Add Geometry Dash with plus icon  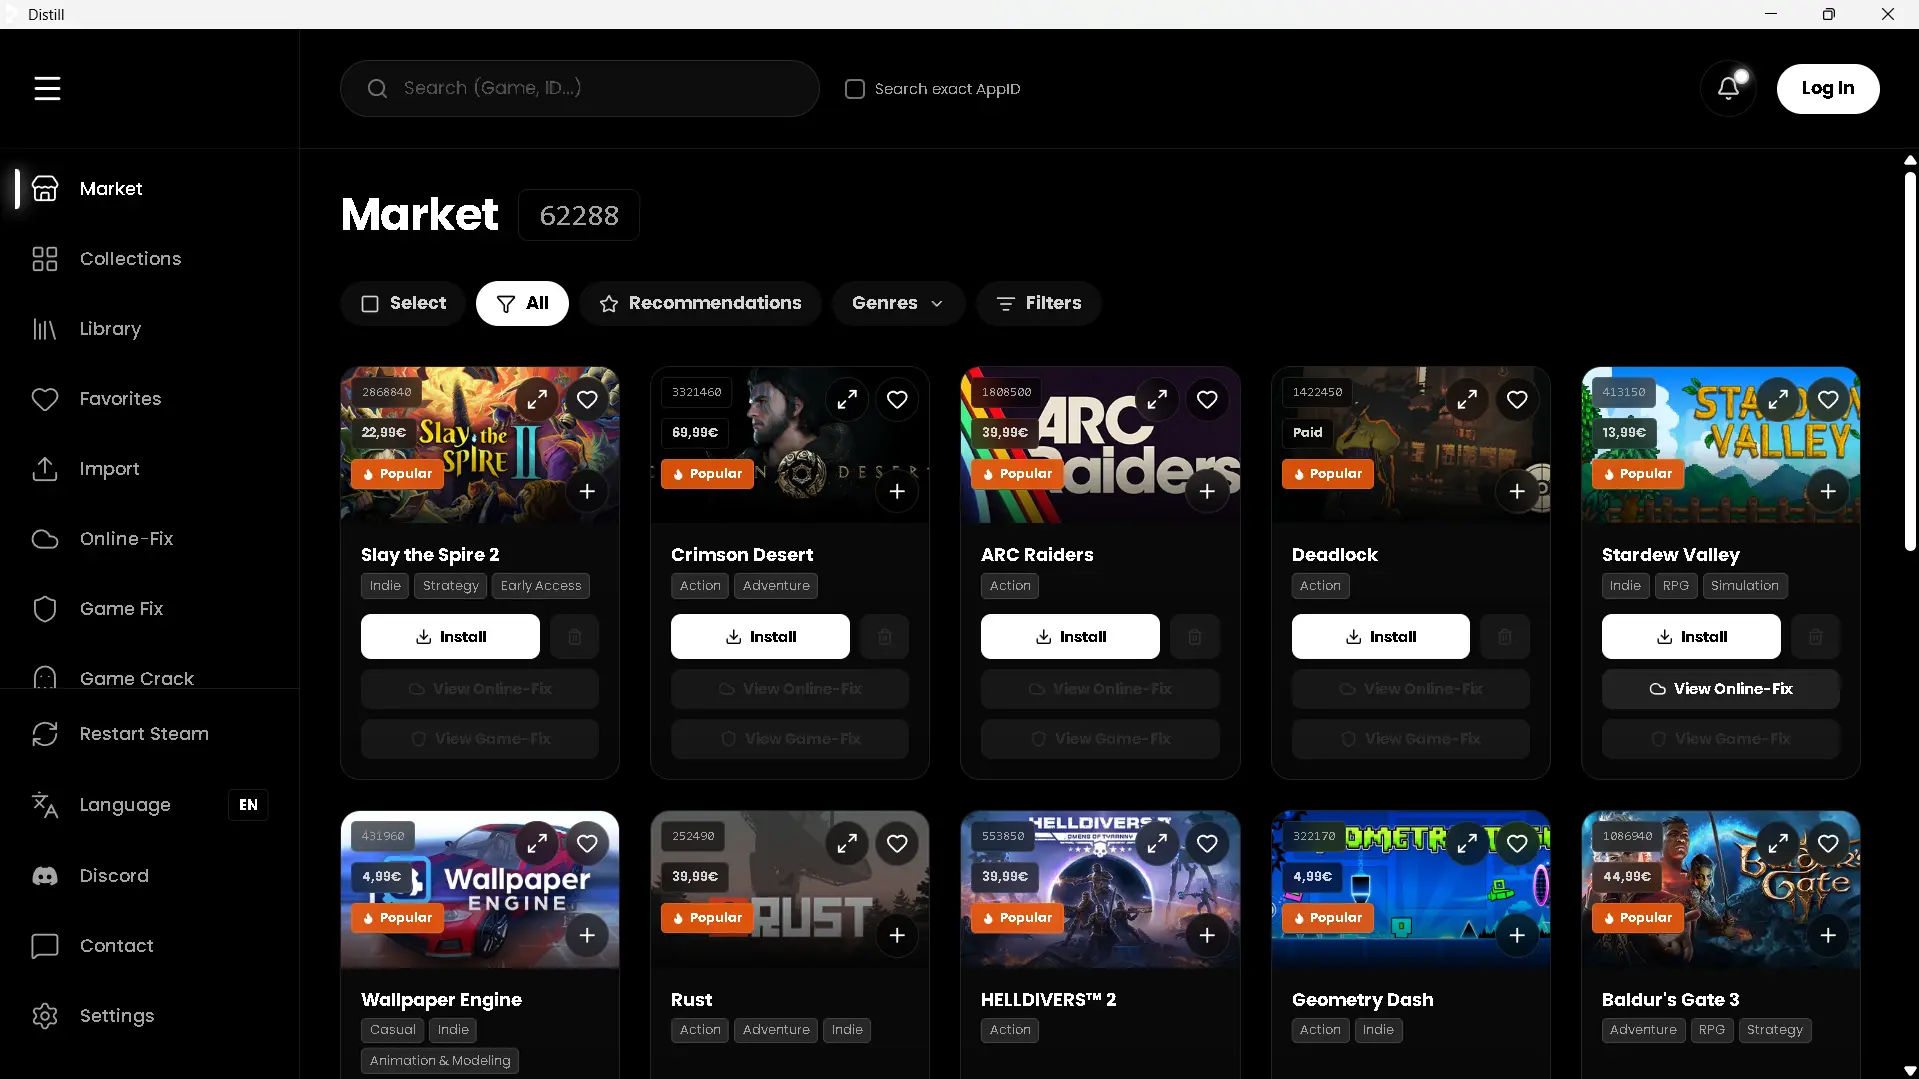(1517, 935)
